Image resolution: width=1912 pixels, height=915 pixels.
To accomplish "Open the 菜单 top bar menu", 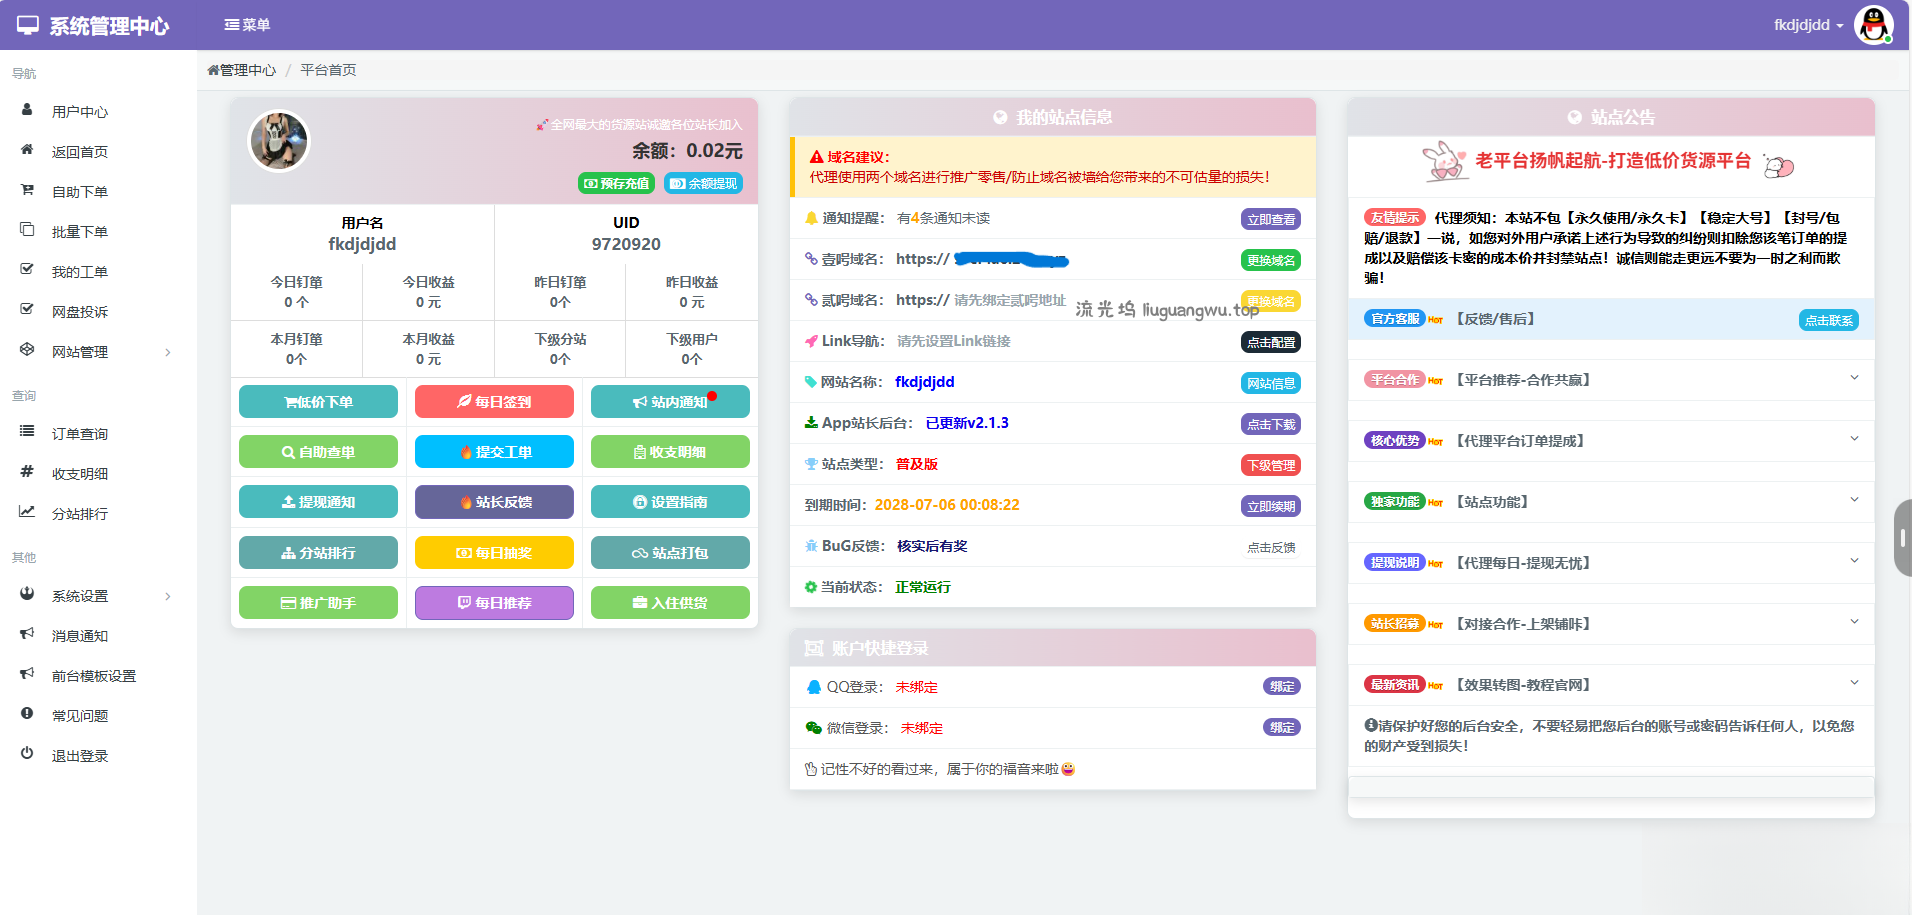I will pos(248,24).
